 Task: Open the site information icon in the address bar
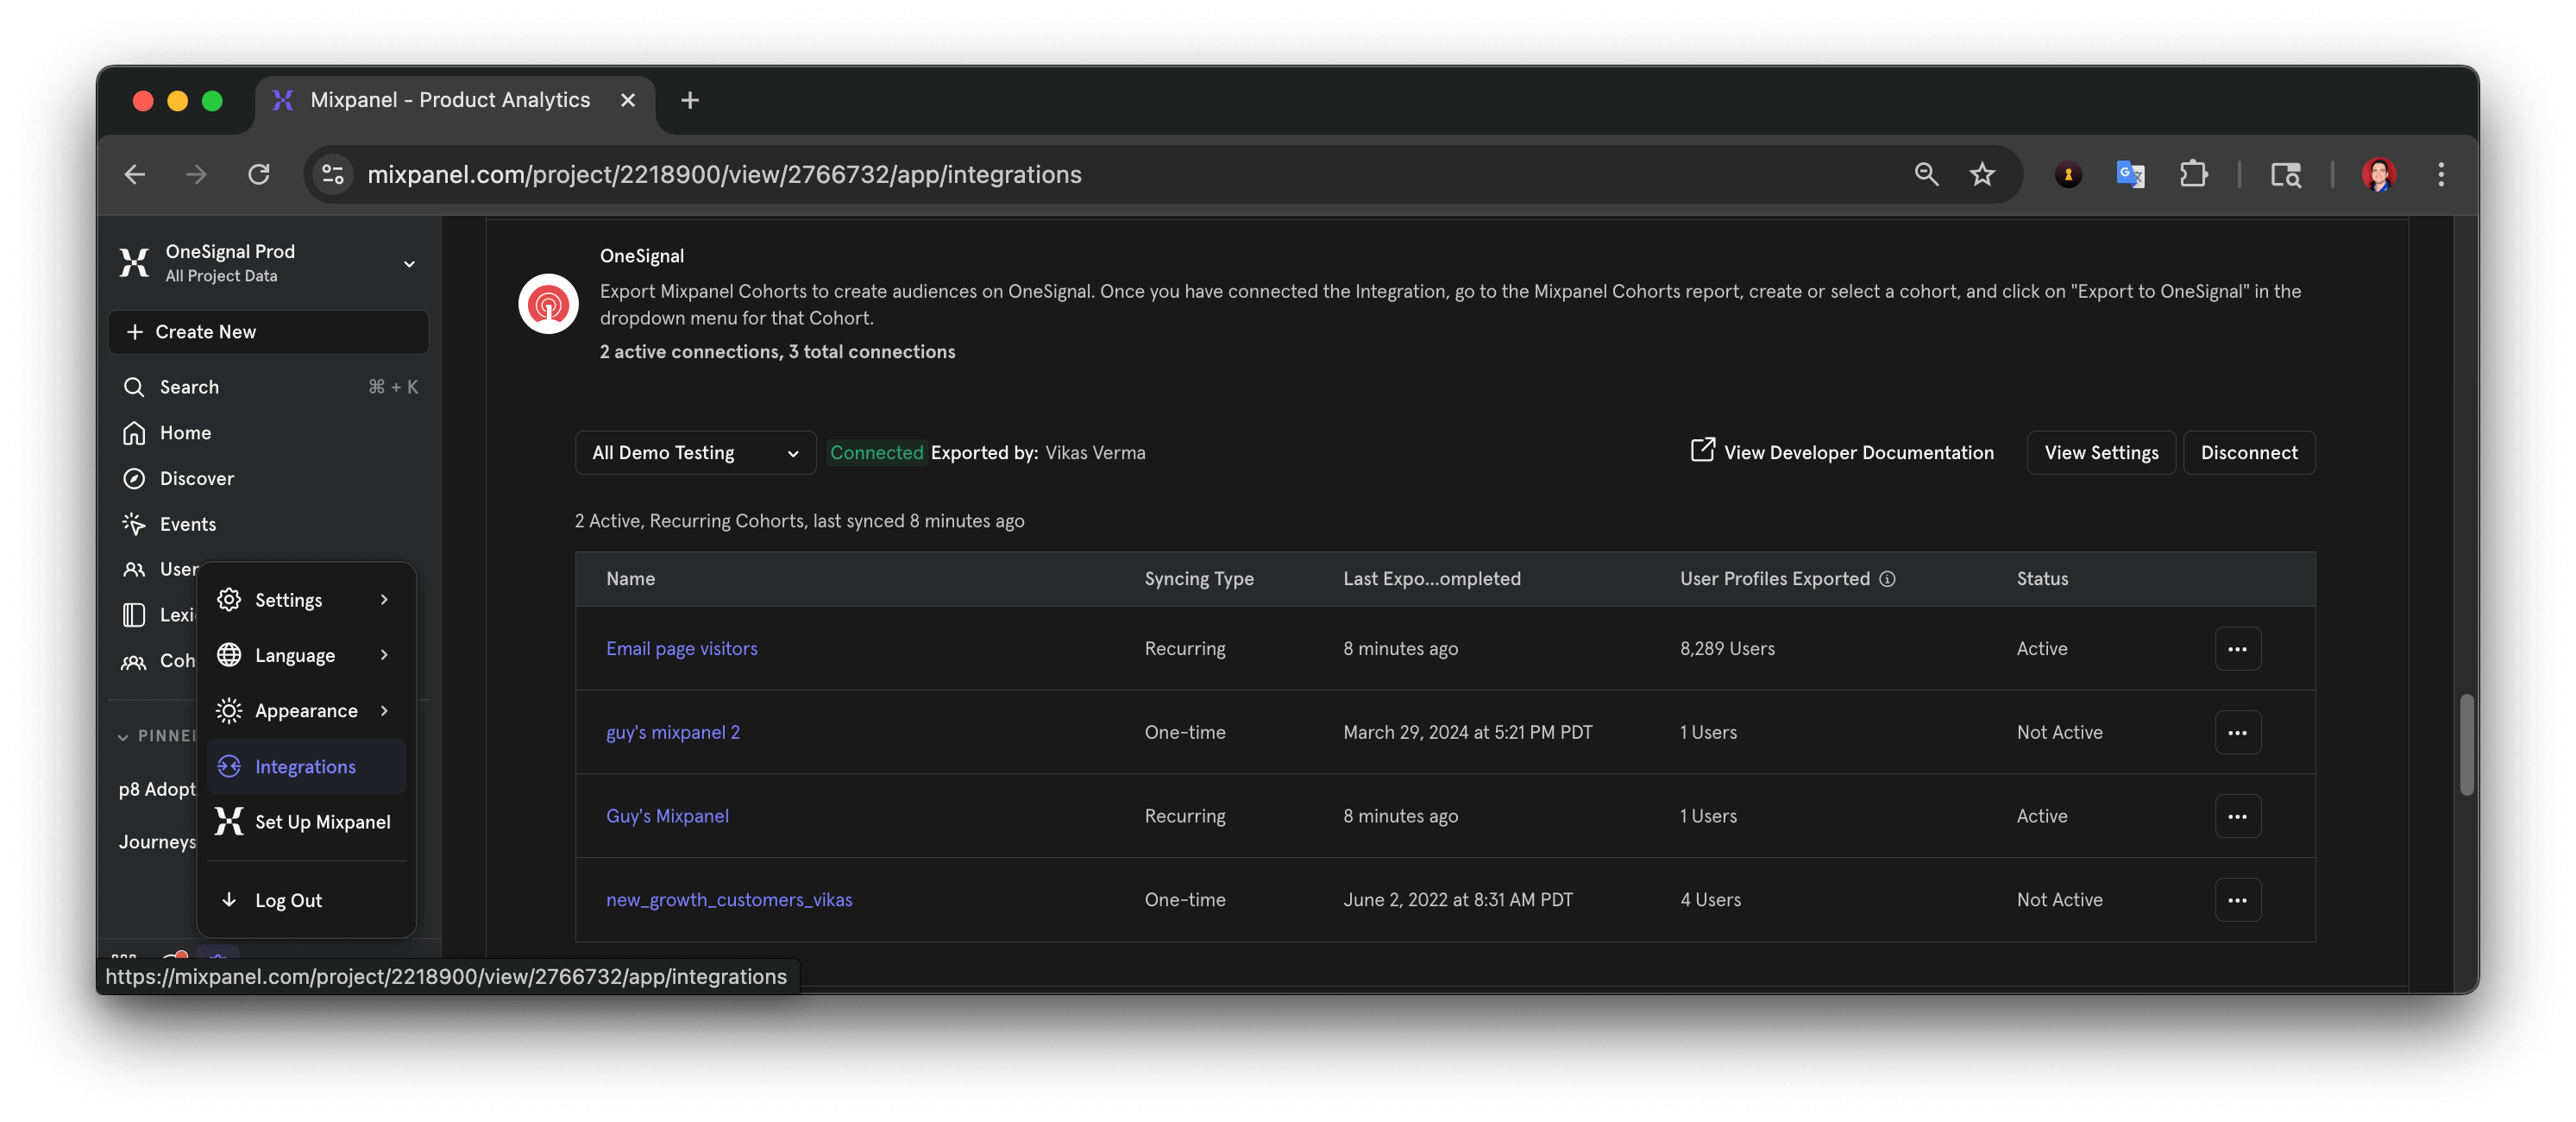click(333, 174)
